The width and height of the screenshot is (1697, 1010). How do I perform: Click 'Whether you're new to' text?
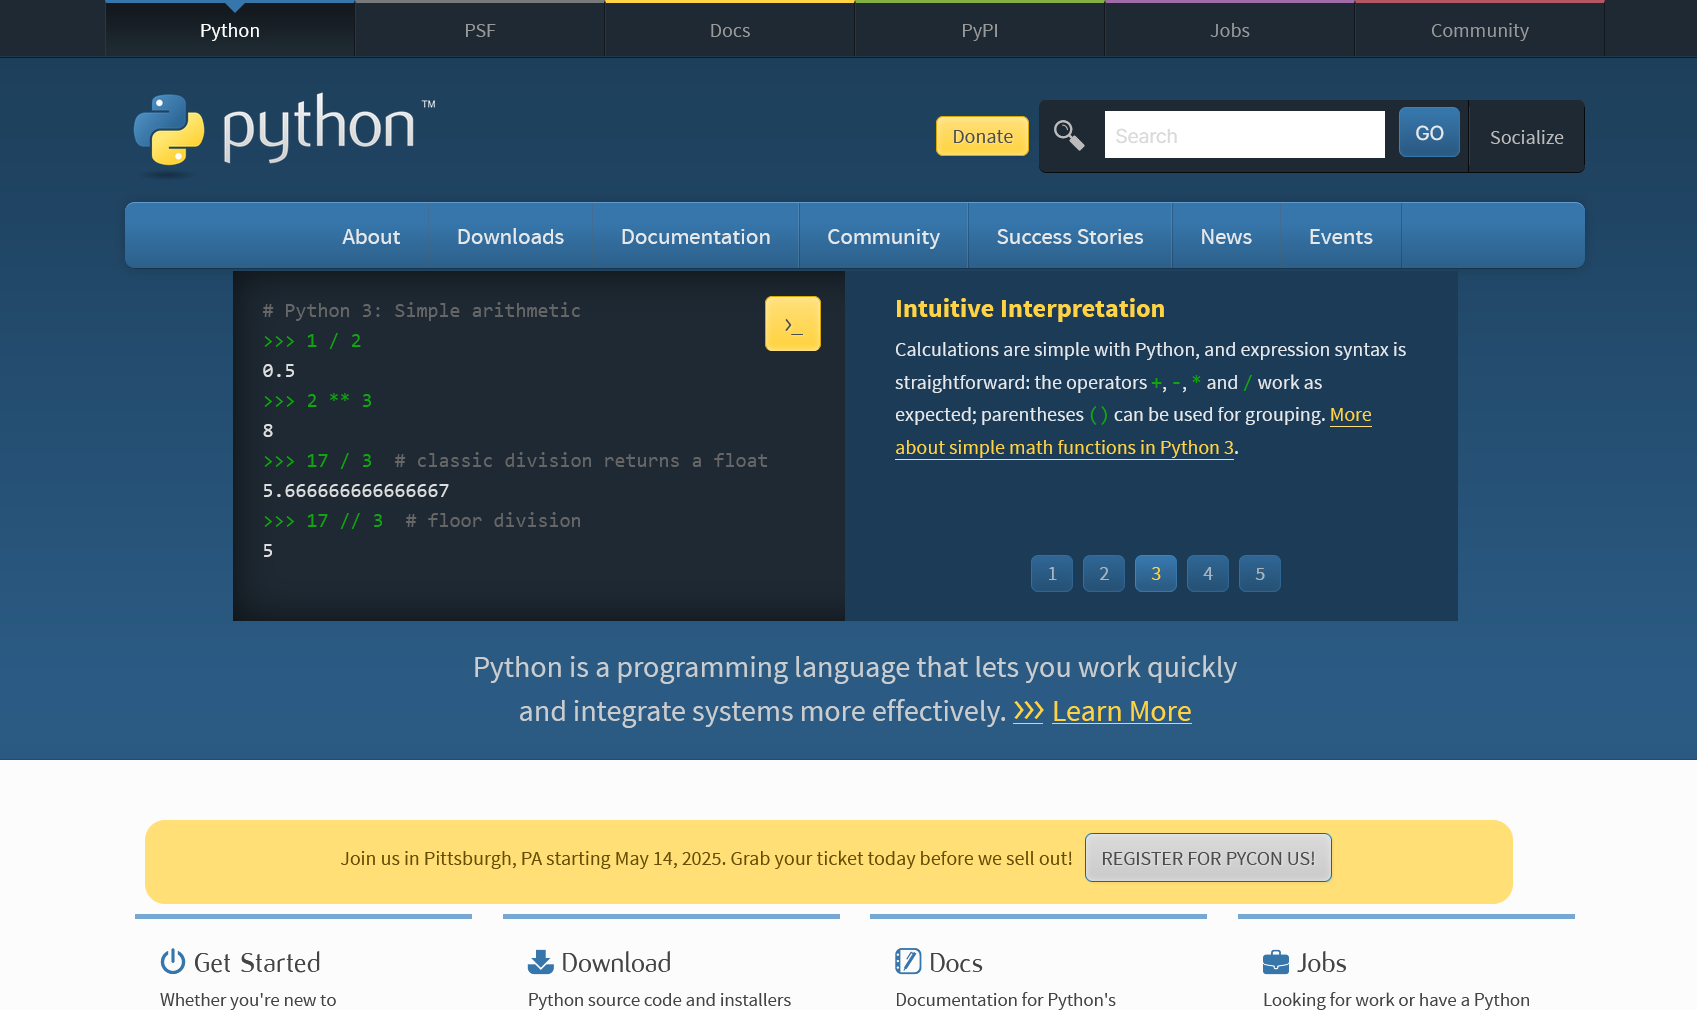pyautogui.click(x=248, y=999)
